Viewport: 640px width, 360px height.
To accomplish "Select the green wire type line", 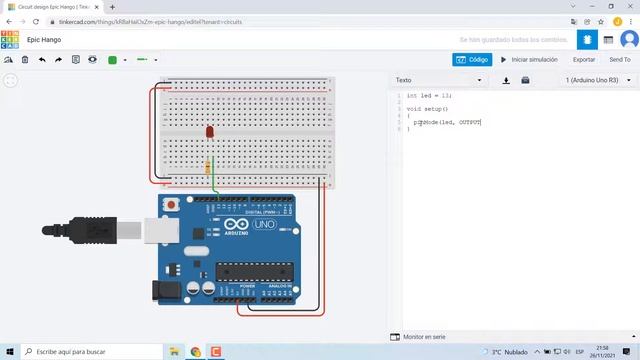I will [142, 60].
